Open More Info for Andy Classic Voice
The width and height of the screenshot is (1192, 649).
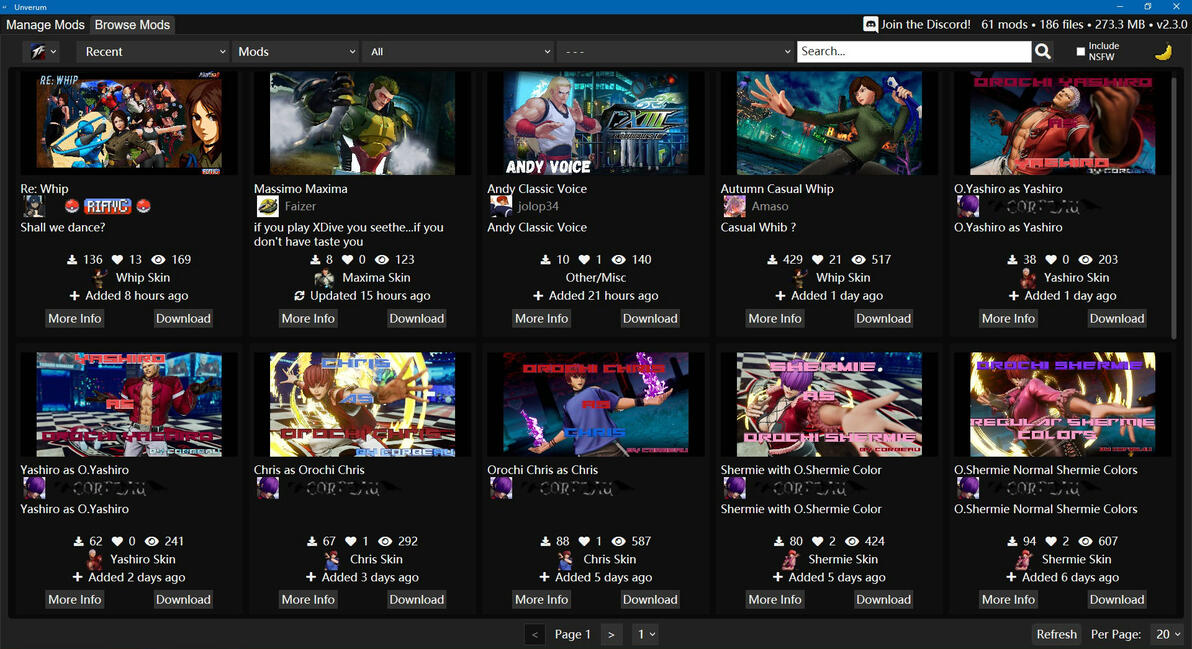coord(541,318)
